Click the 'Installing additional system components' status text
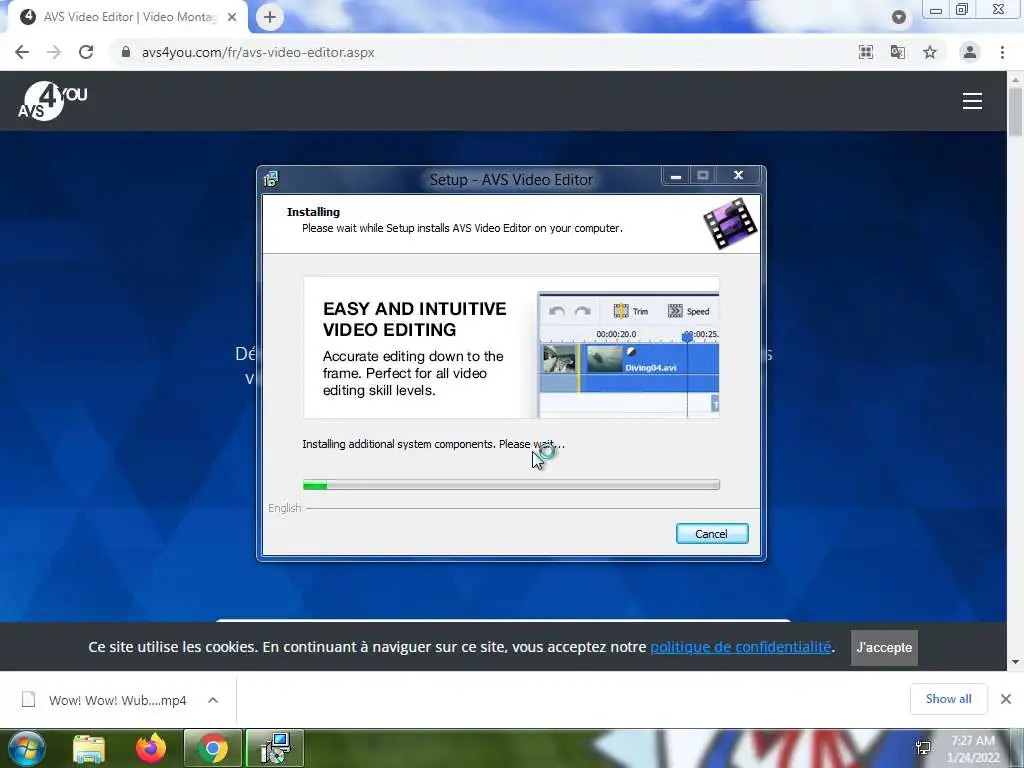 [x=433, y=444]
